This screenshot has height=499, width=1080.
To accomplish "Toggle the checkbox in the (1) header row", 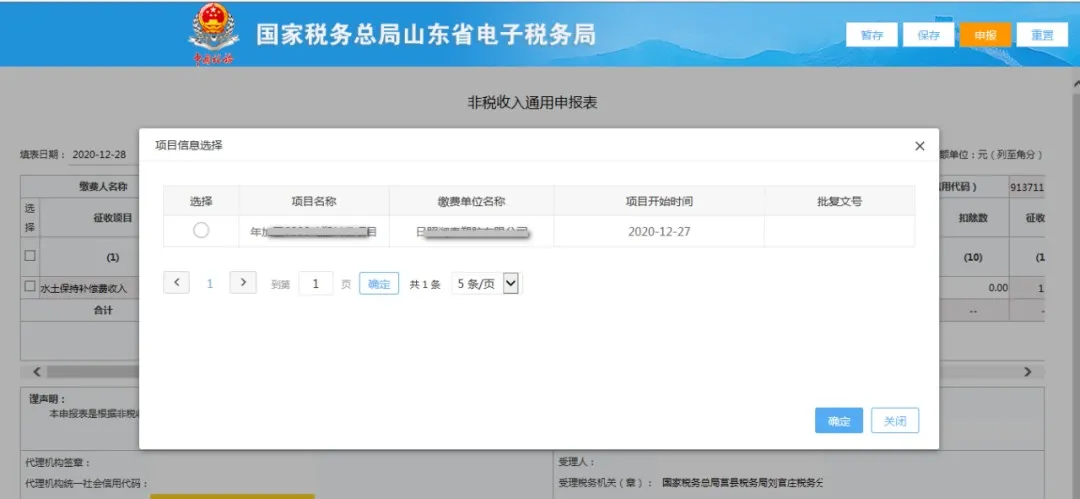I will 29,256.
